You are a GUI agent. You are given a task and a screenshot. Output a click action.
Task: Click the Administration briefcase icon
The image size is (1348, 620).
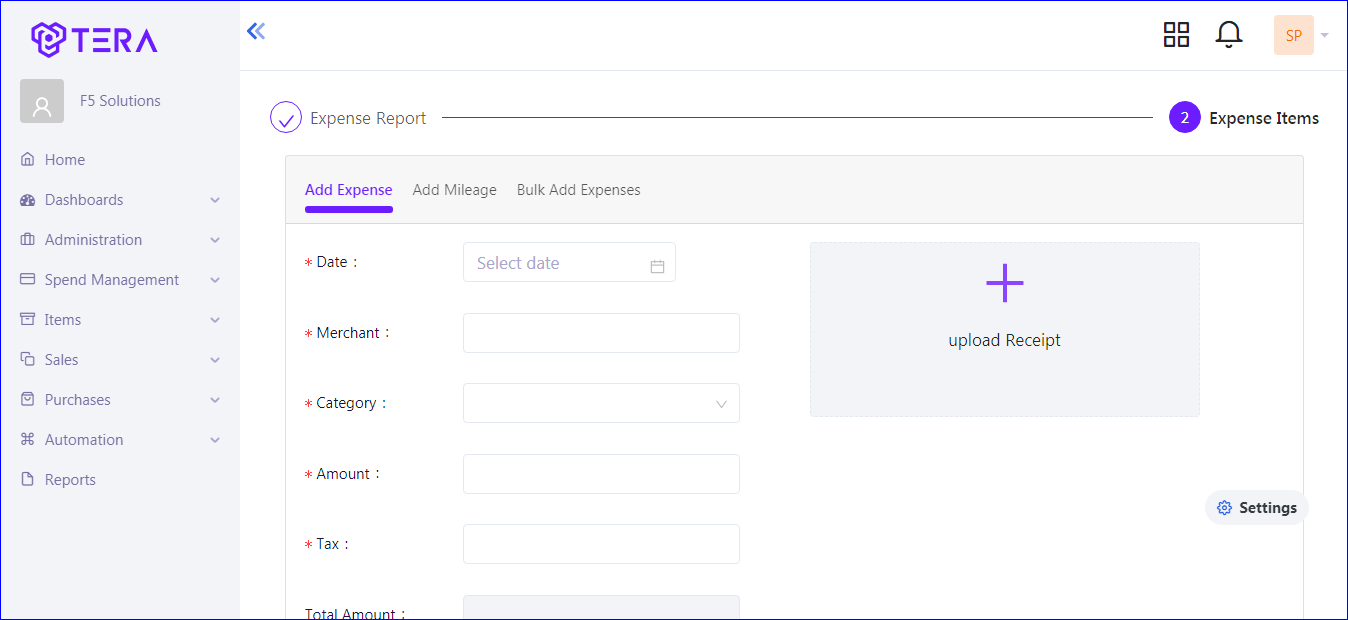click(x=27, y=240)
